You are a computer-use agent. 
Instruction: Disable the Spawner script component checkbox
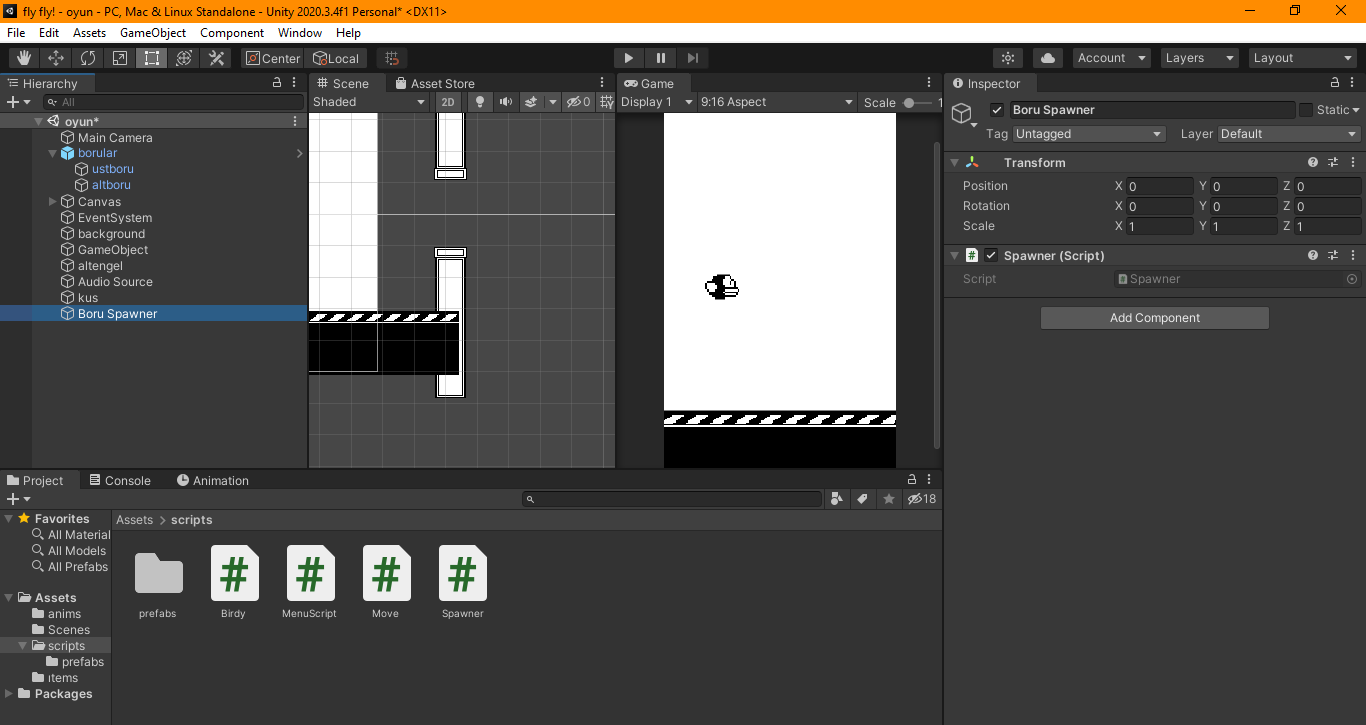(991, 256)
